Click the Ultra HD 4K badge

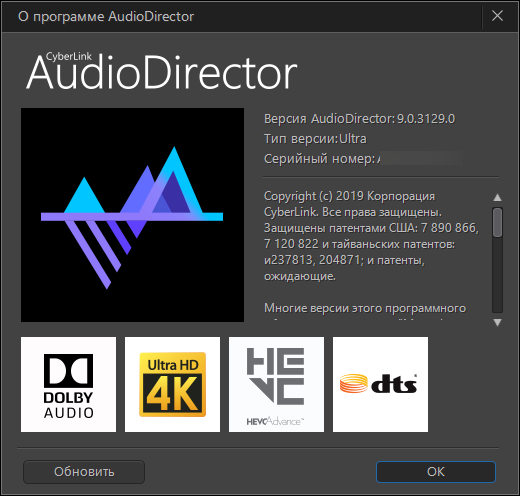click(x=172, y=384)
